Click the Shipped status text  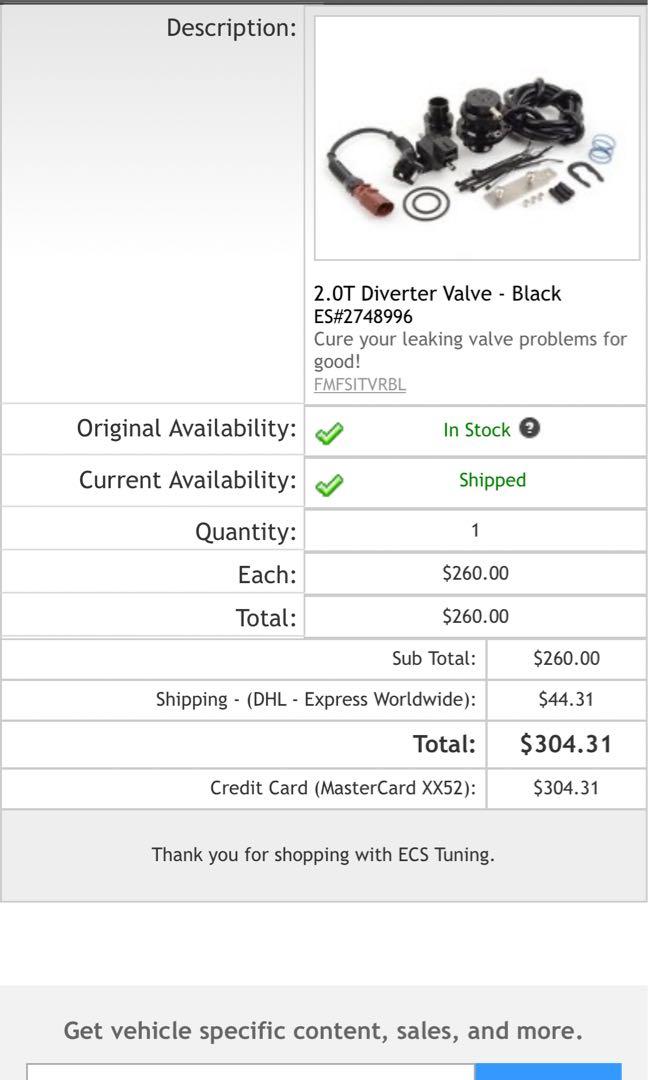(492, 480)
